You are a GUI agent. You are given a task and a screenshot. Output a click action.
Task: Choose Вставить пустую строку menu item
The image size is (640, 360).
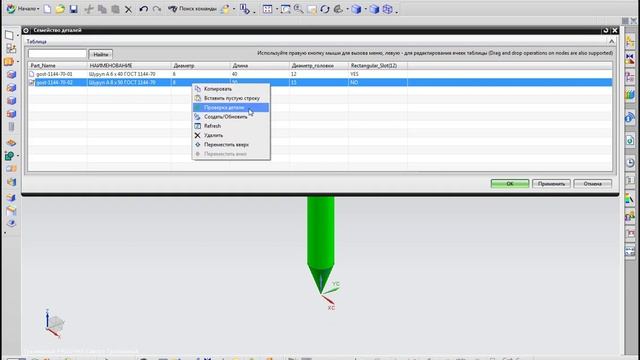point(231,98)
